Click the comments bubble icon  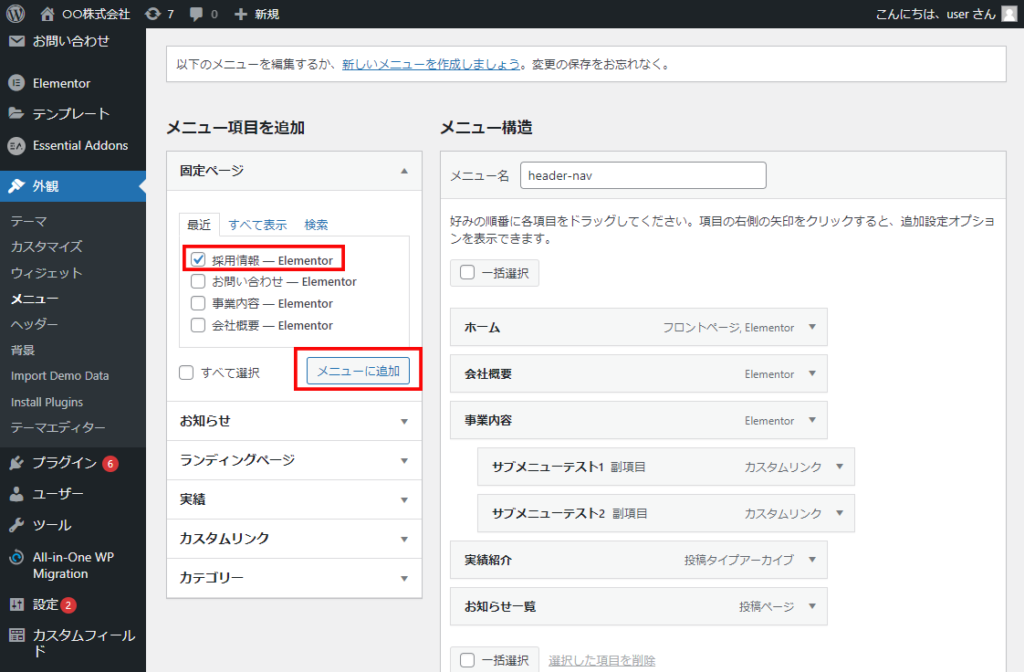click(195, 14)
